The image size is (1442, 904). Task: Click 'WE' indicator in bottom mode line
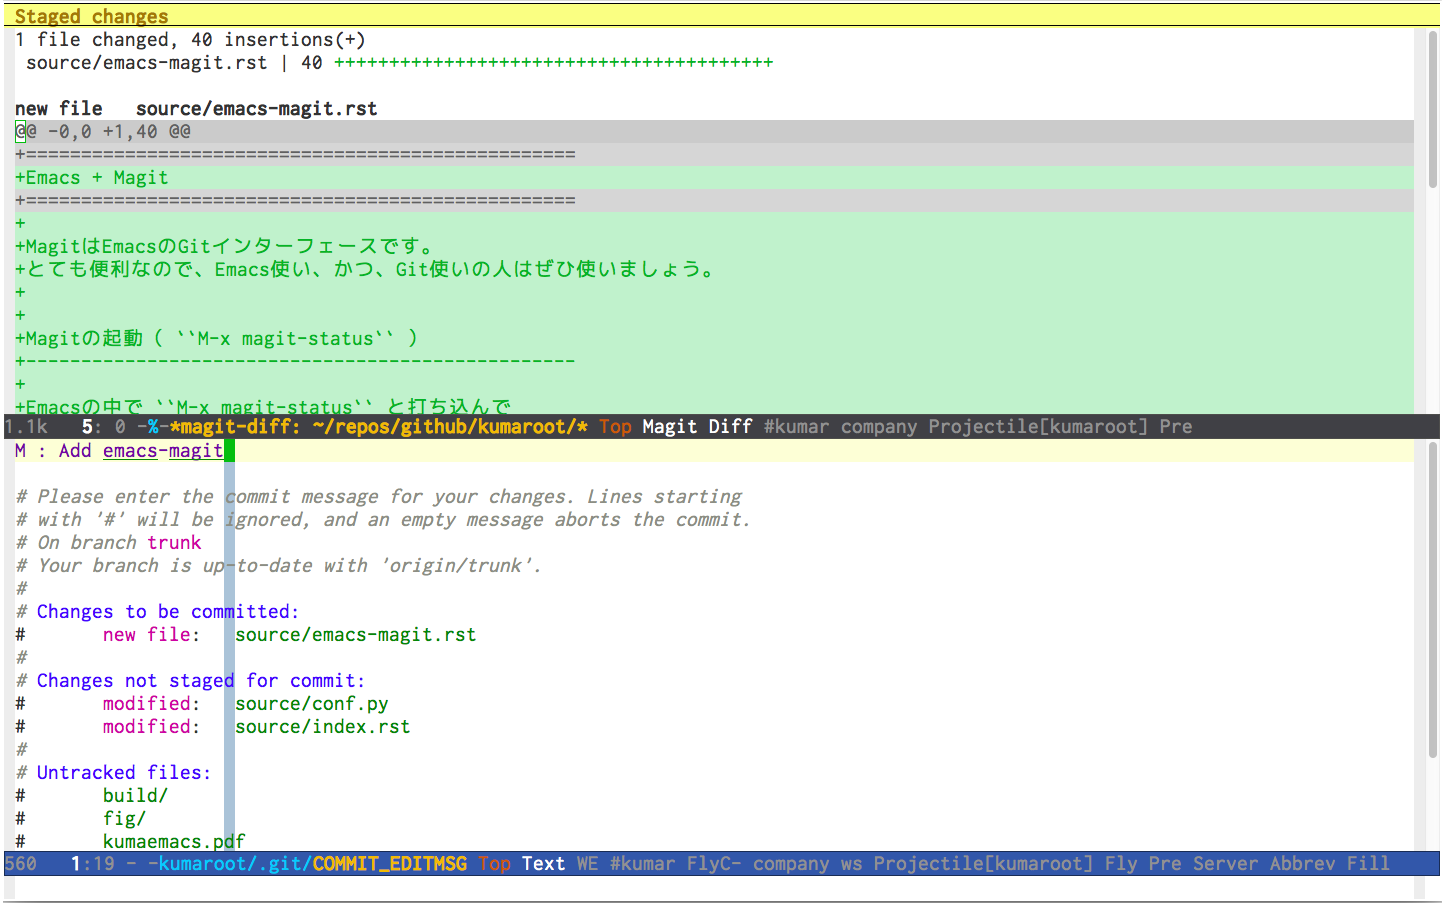(x=587, y=863)
